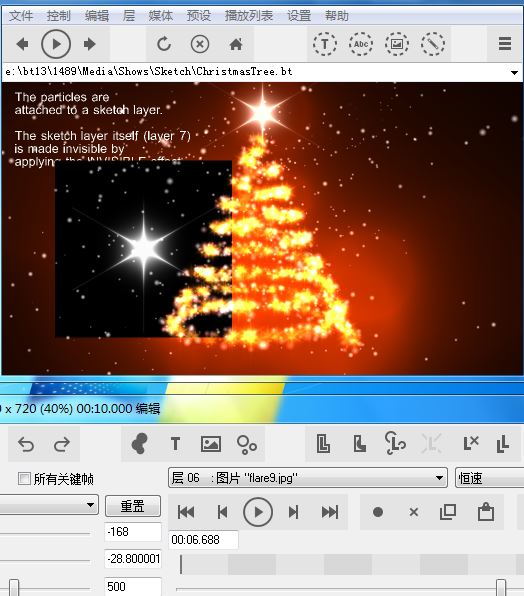Click the slider handle beside the 500 field
This screenshot has height=596, width=524.
pos(14,587)
